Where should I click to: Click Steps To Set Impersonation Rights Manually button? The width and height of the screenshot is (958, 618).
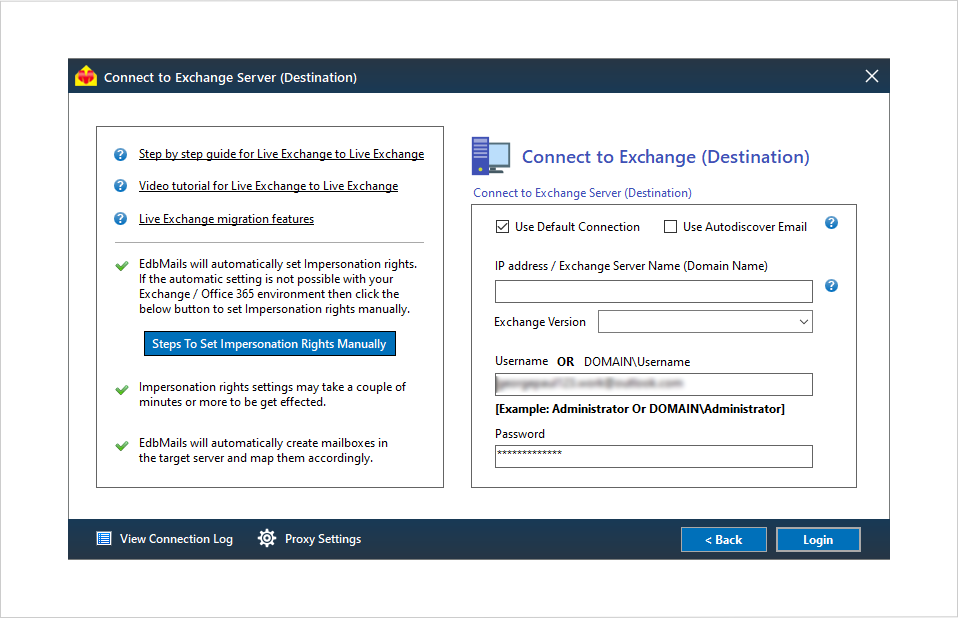(x=269, y=344)
